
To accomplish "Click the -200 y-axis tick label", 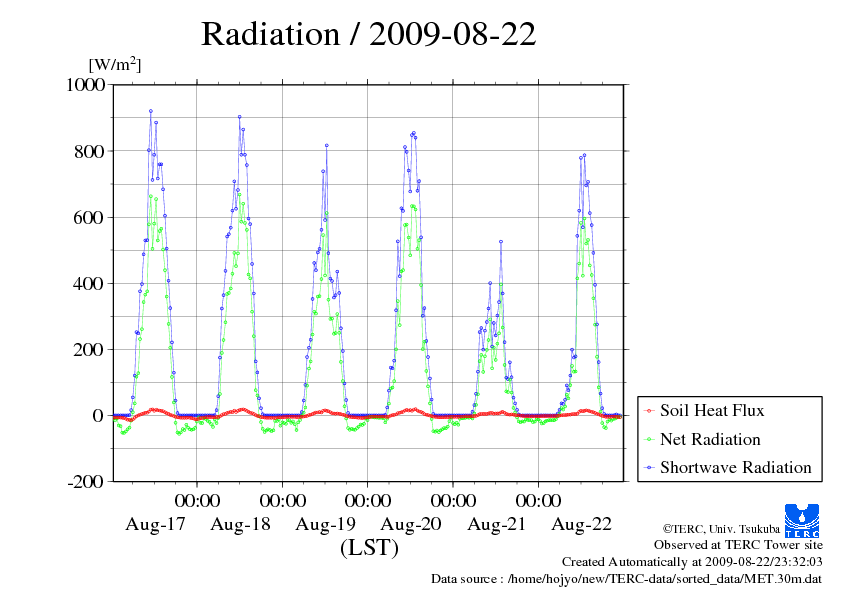I will tap(85, 481).
